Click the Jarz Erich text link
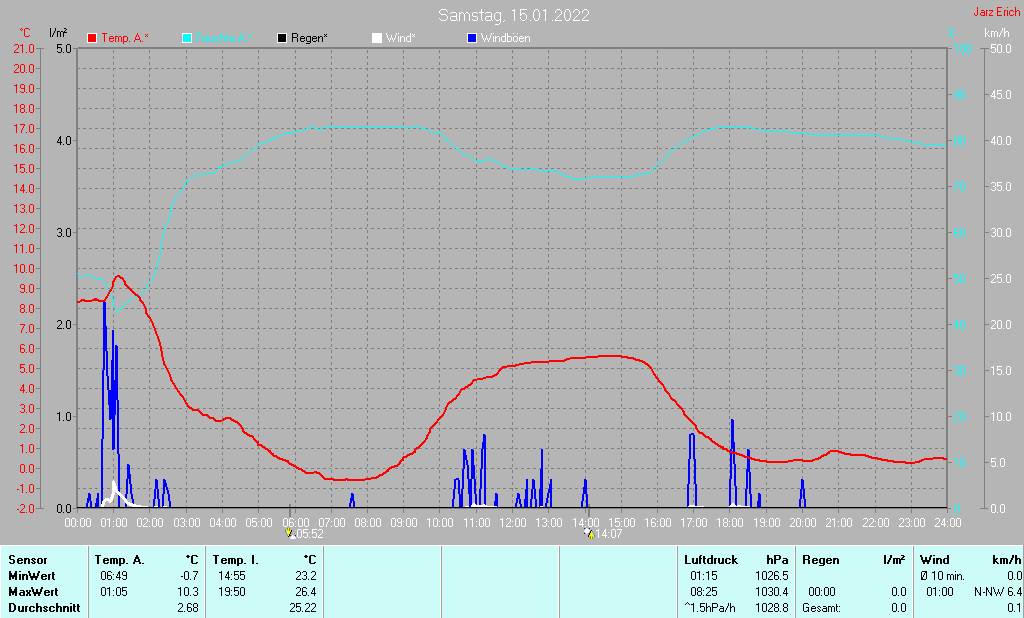Image resolution: width=1024 pixels, height=618 pixels. pos(997,12)
